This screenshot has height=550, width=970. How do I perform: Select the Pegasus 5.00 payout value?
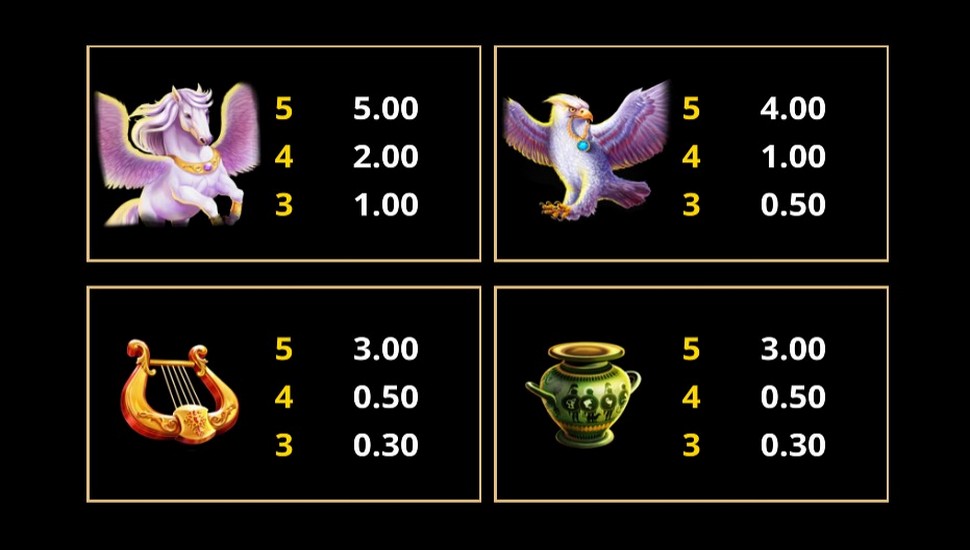(386, 108)
